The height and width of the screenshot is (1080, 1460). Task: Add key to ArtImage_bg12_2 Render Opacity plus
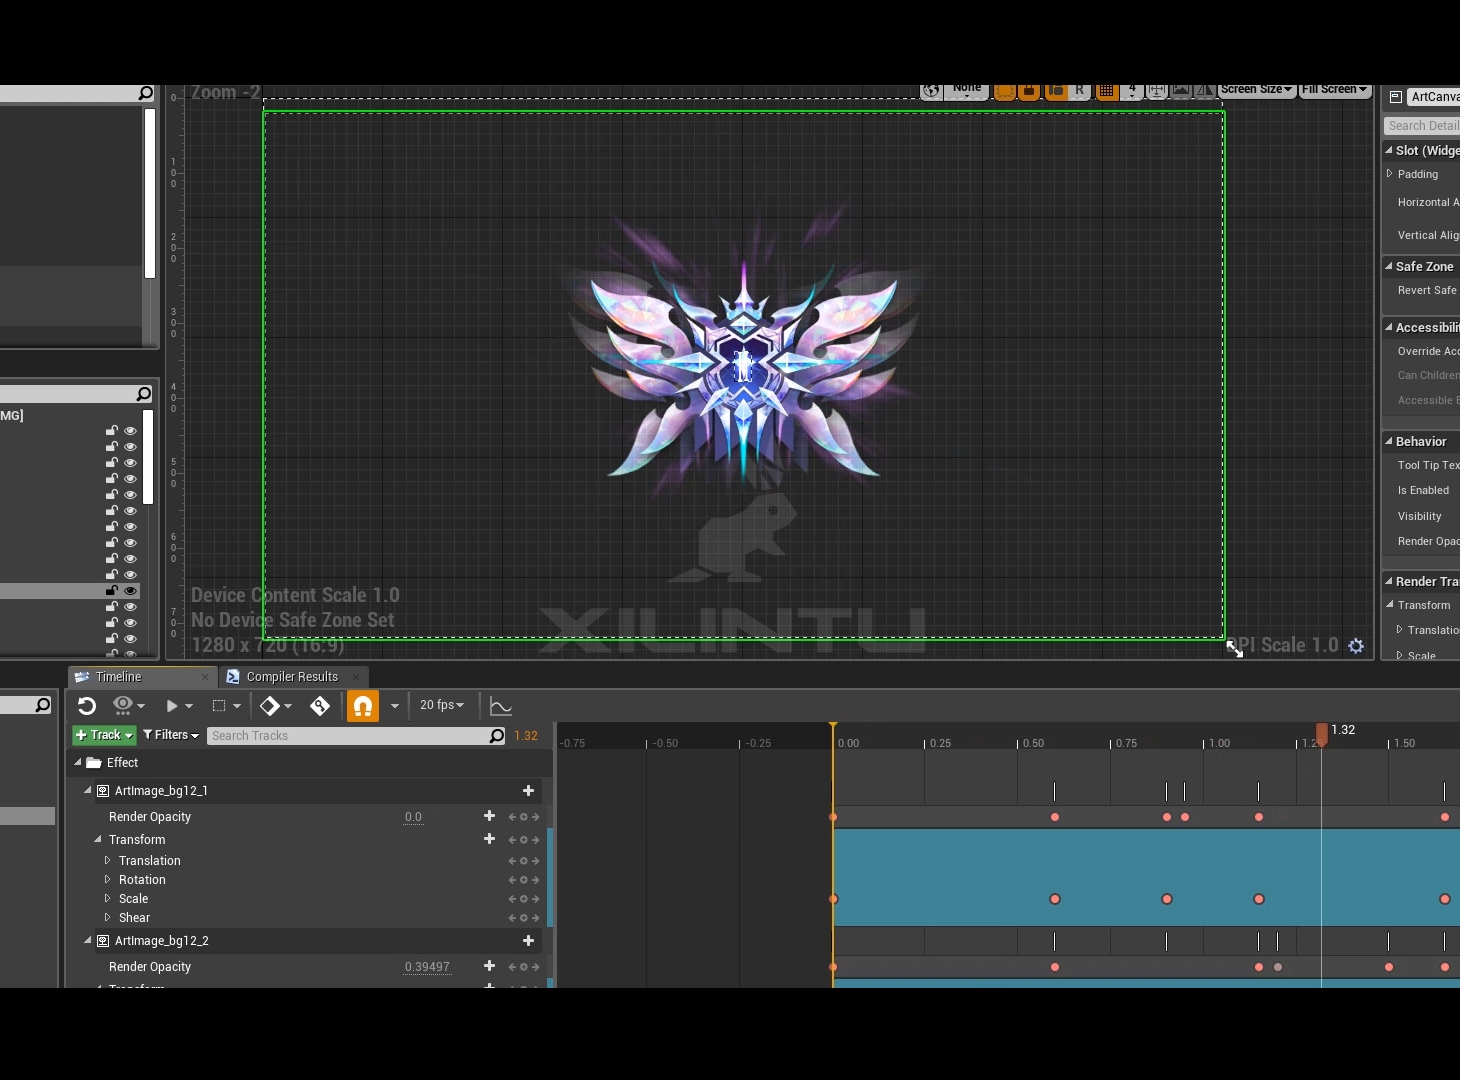489,966
